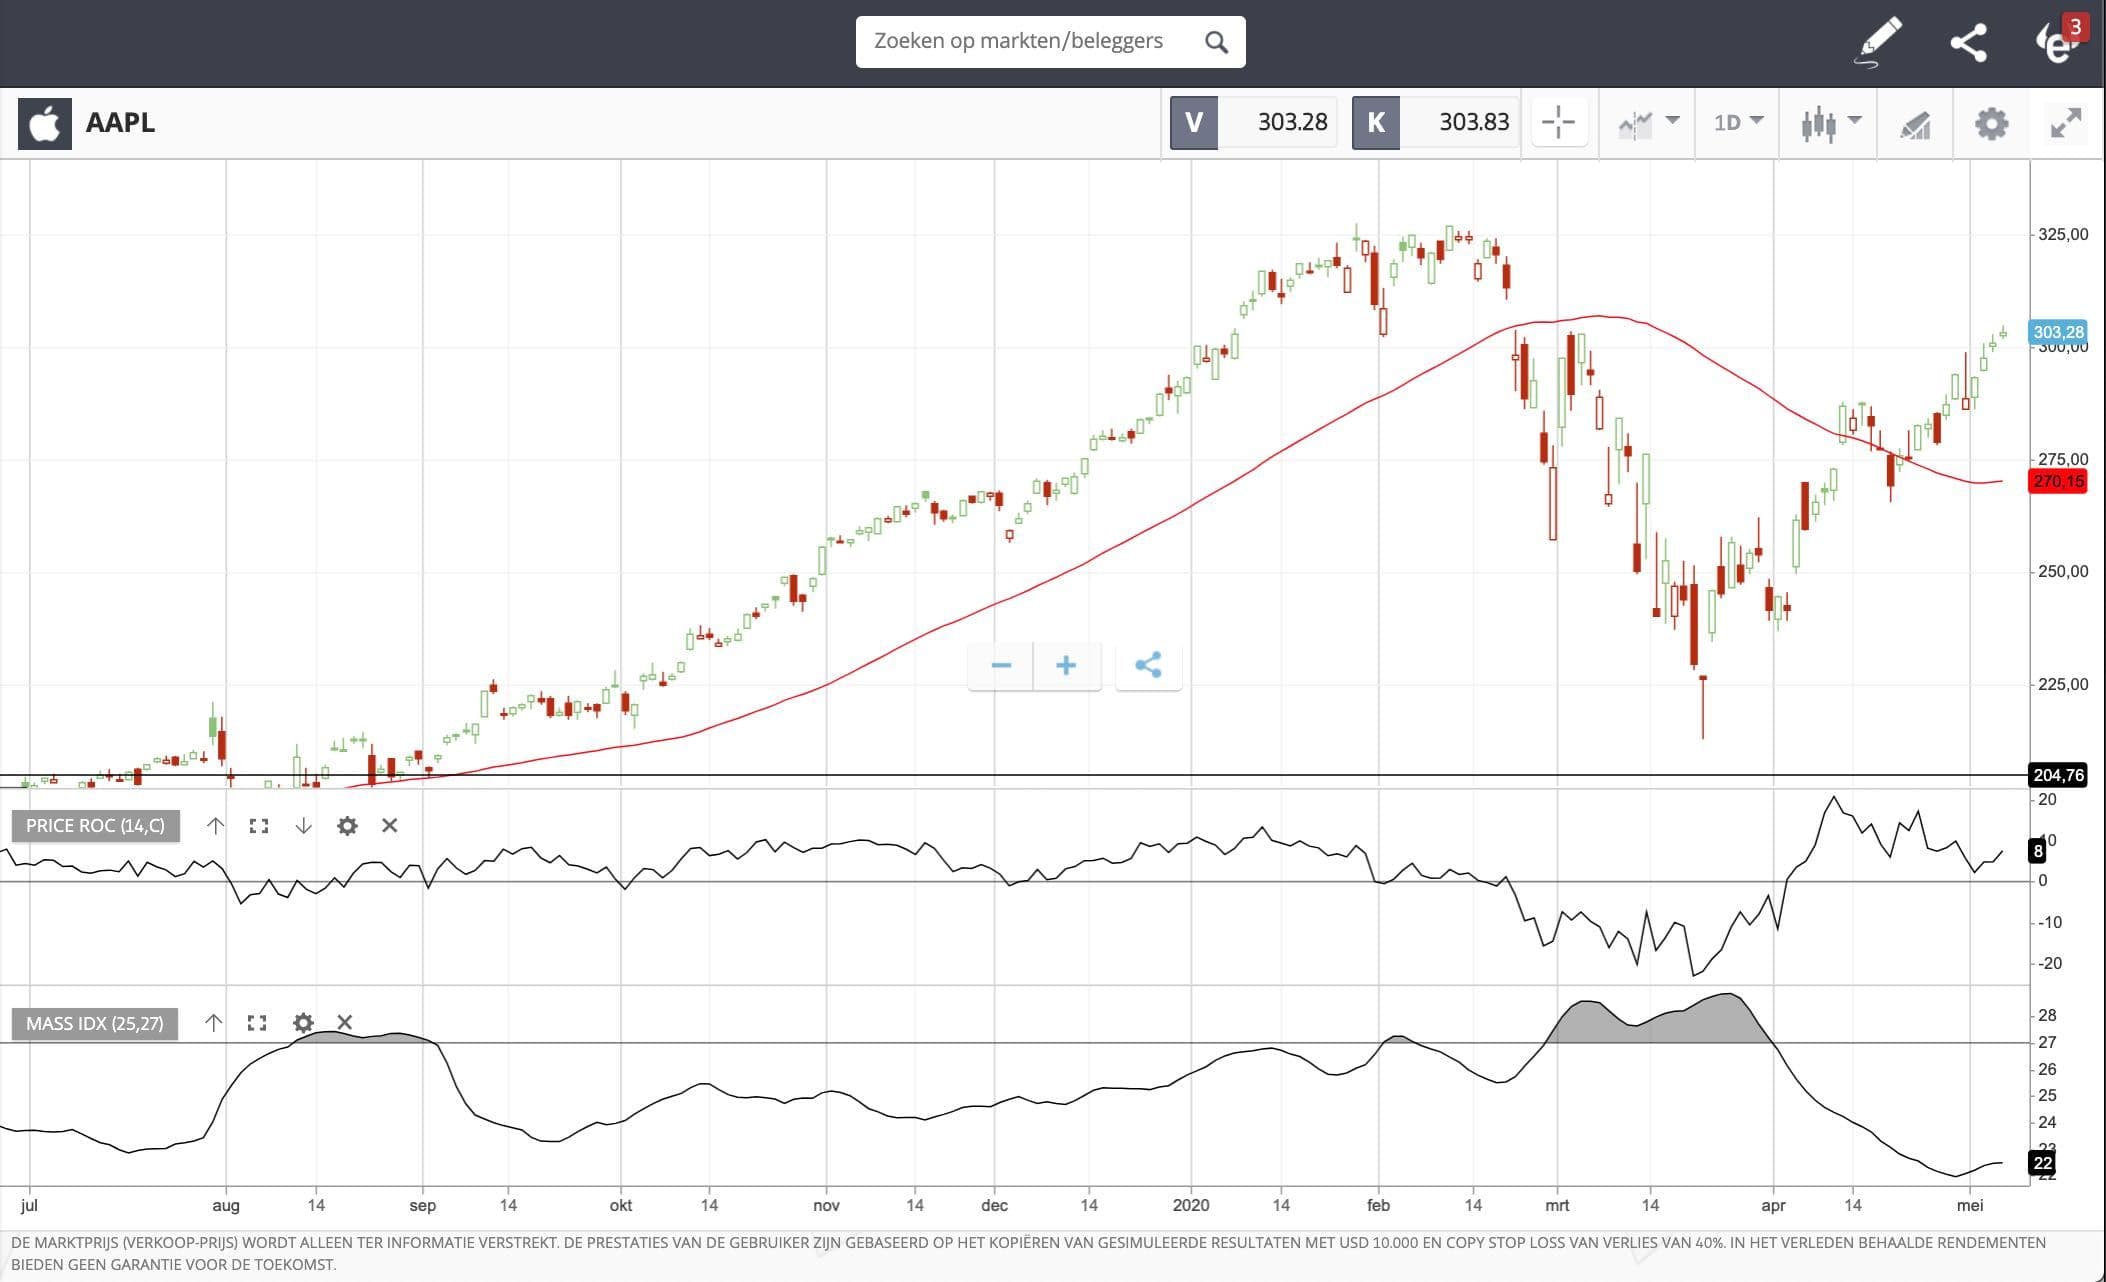Maximize the MASS IDX panel
This screenshot has height=1282, width=2106.
[257, 1023]
